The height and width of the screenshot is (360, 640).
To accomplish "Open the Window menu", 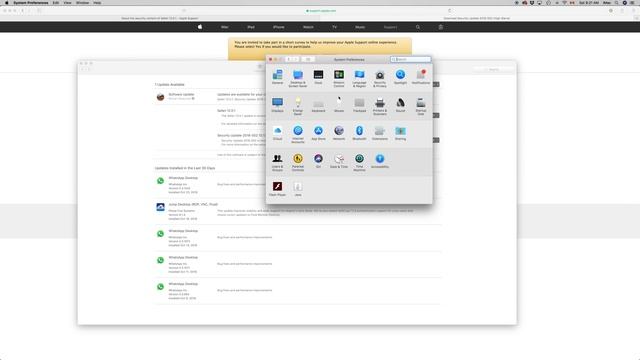I will [82, 3].
